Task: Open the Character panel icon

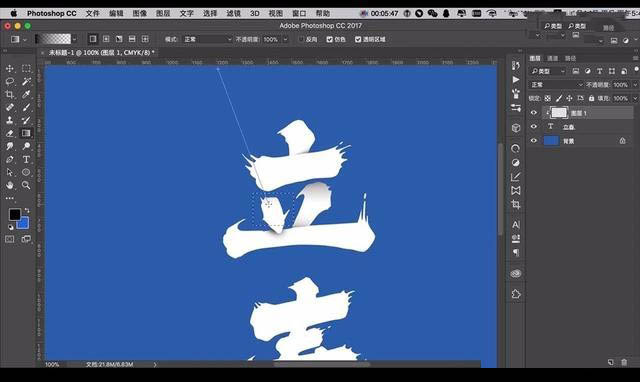Action: coord(516,224)
